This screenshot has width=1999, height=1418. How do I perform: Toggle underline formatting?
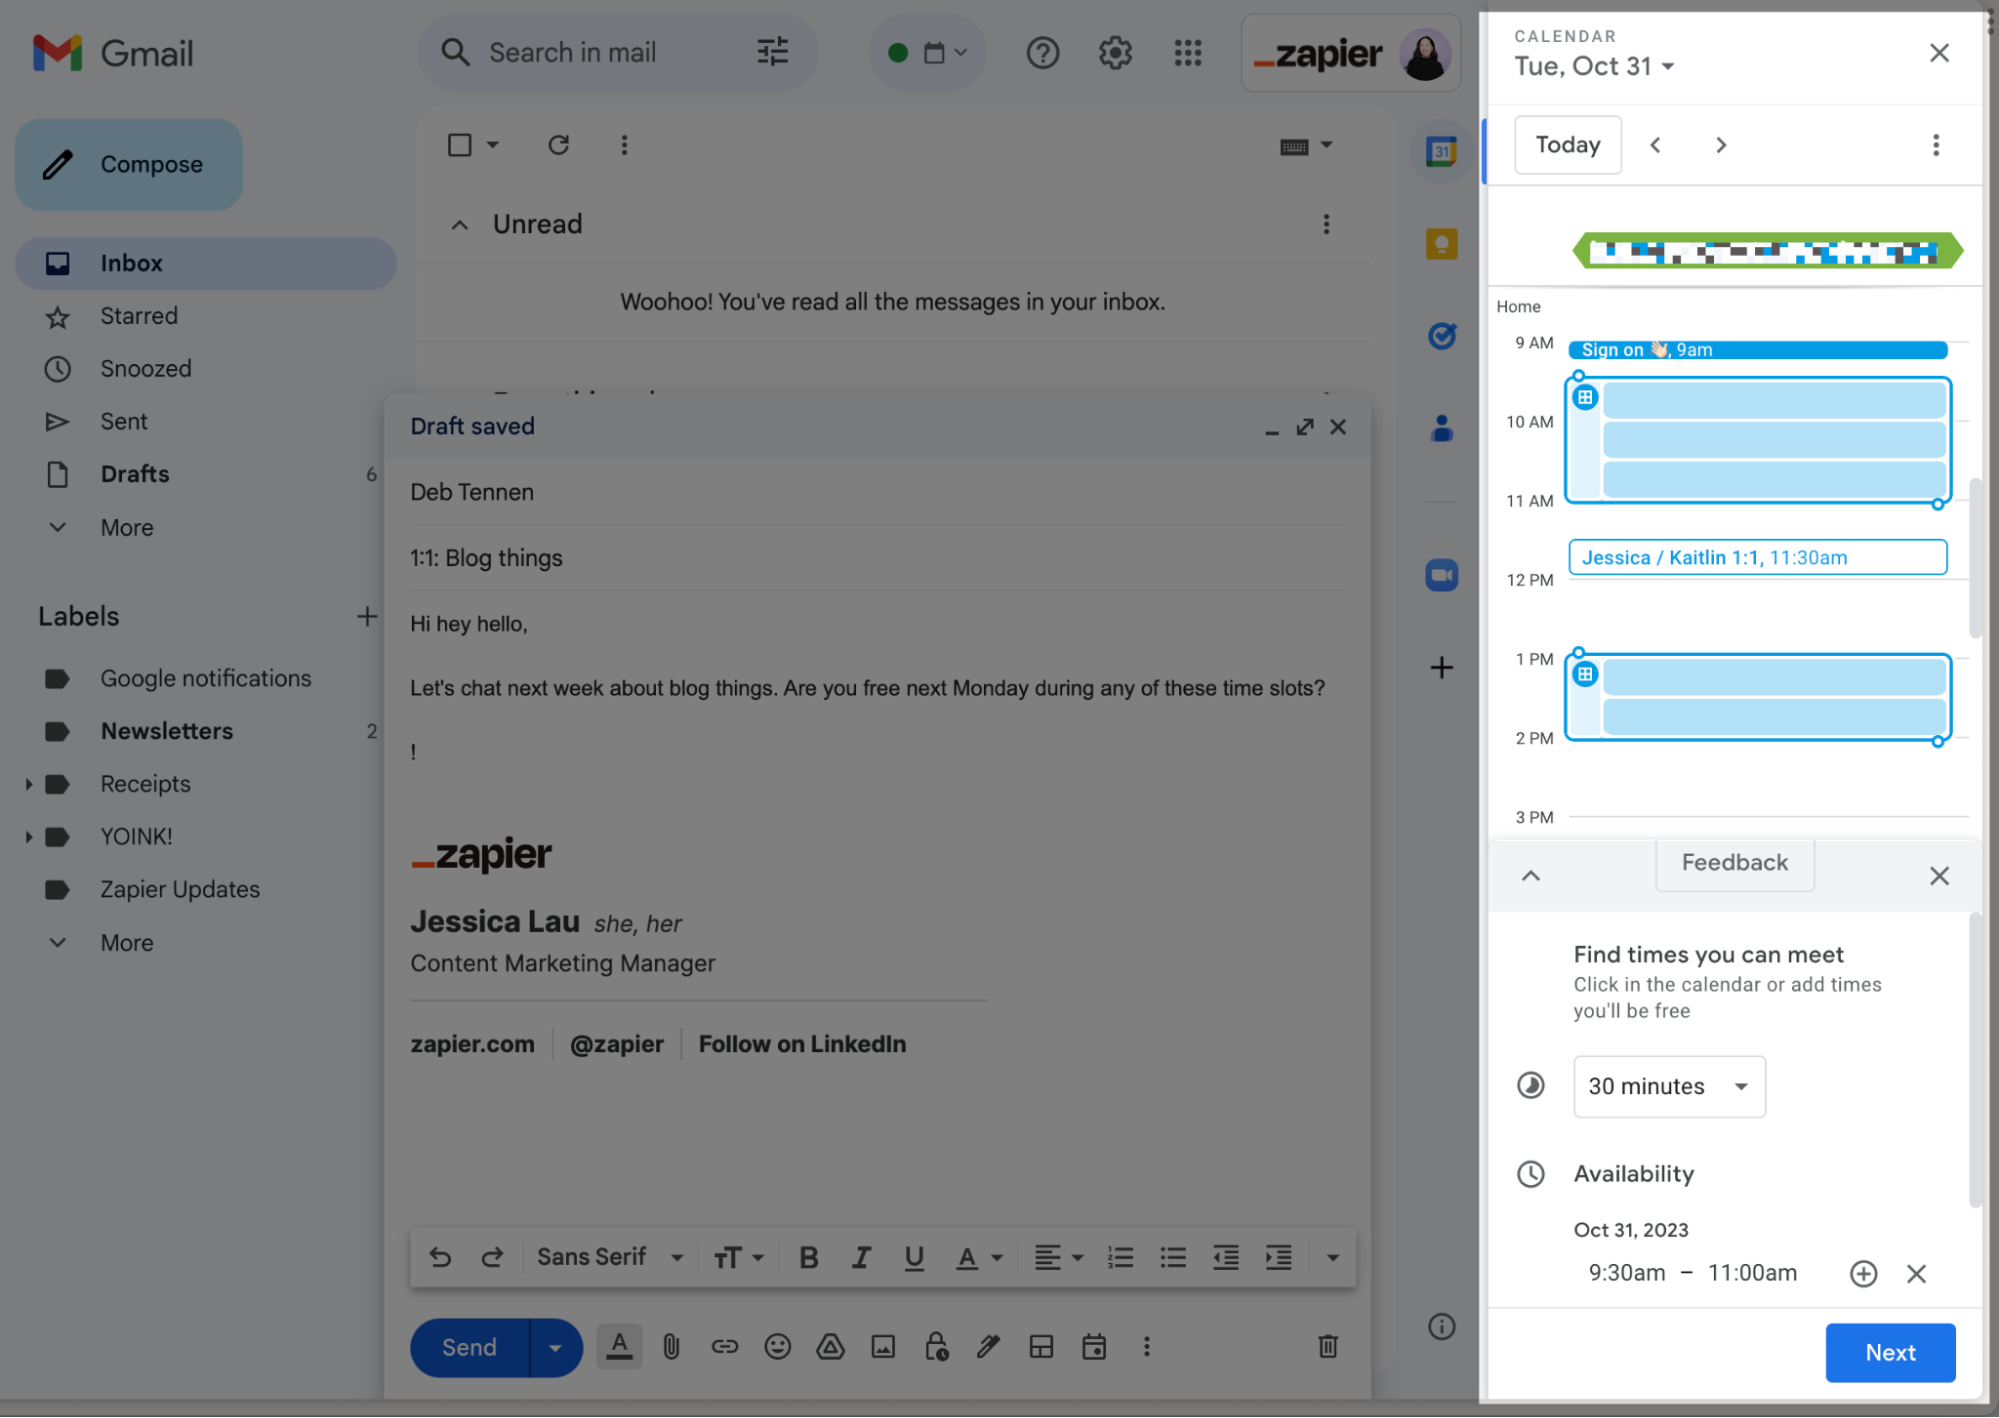913,1258
